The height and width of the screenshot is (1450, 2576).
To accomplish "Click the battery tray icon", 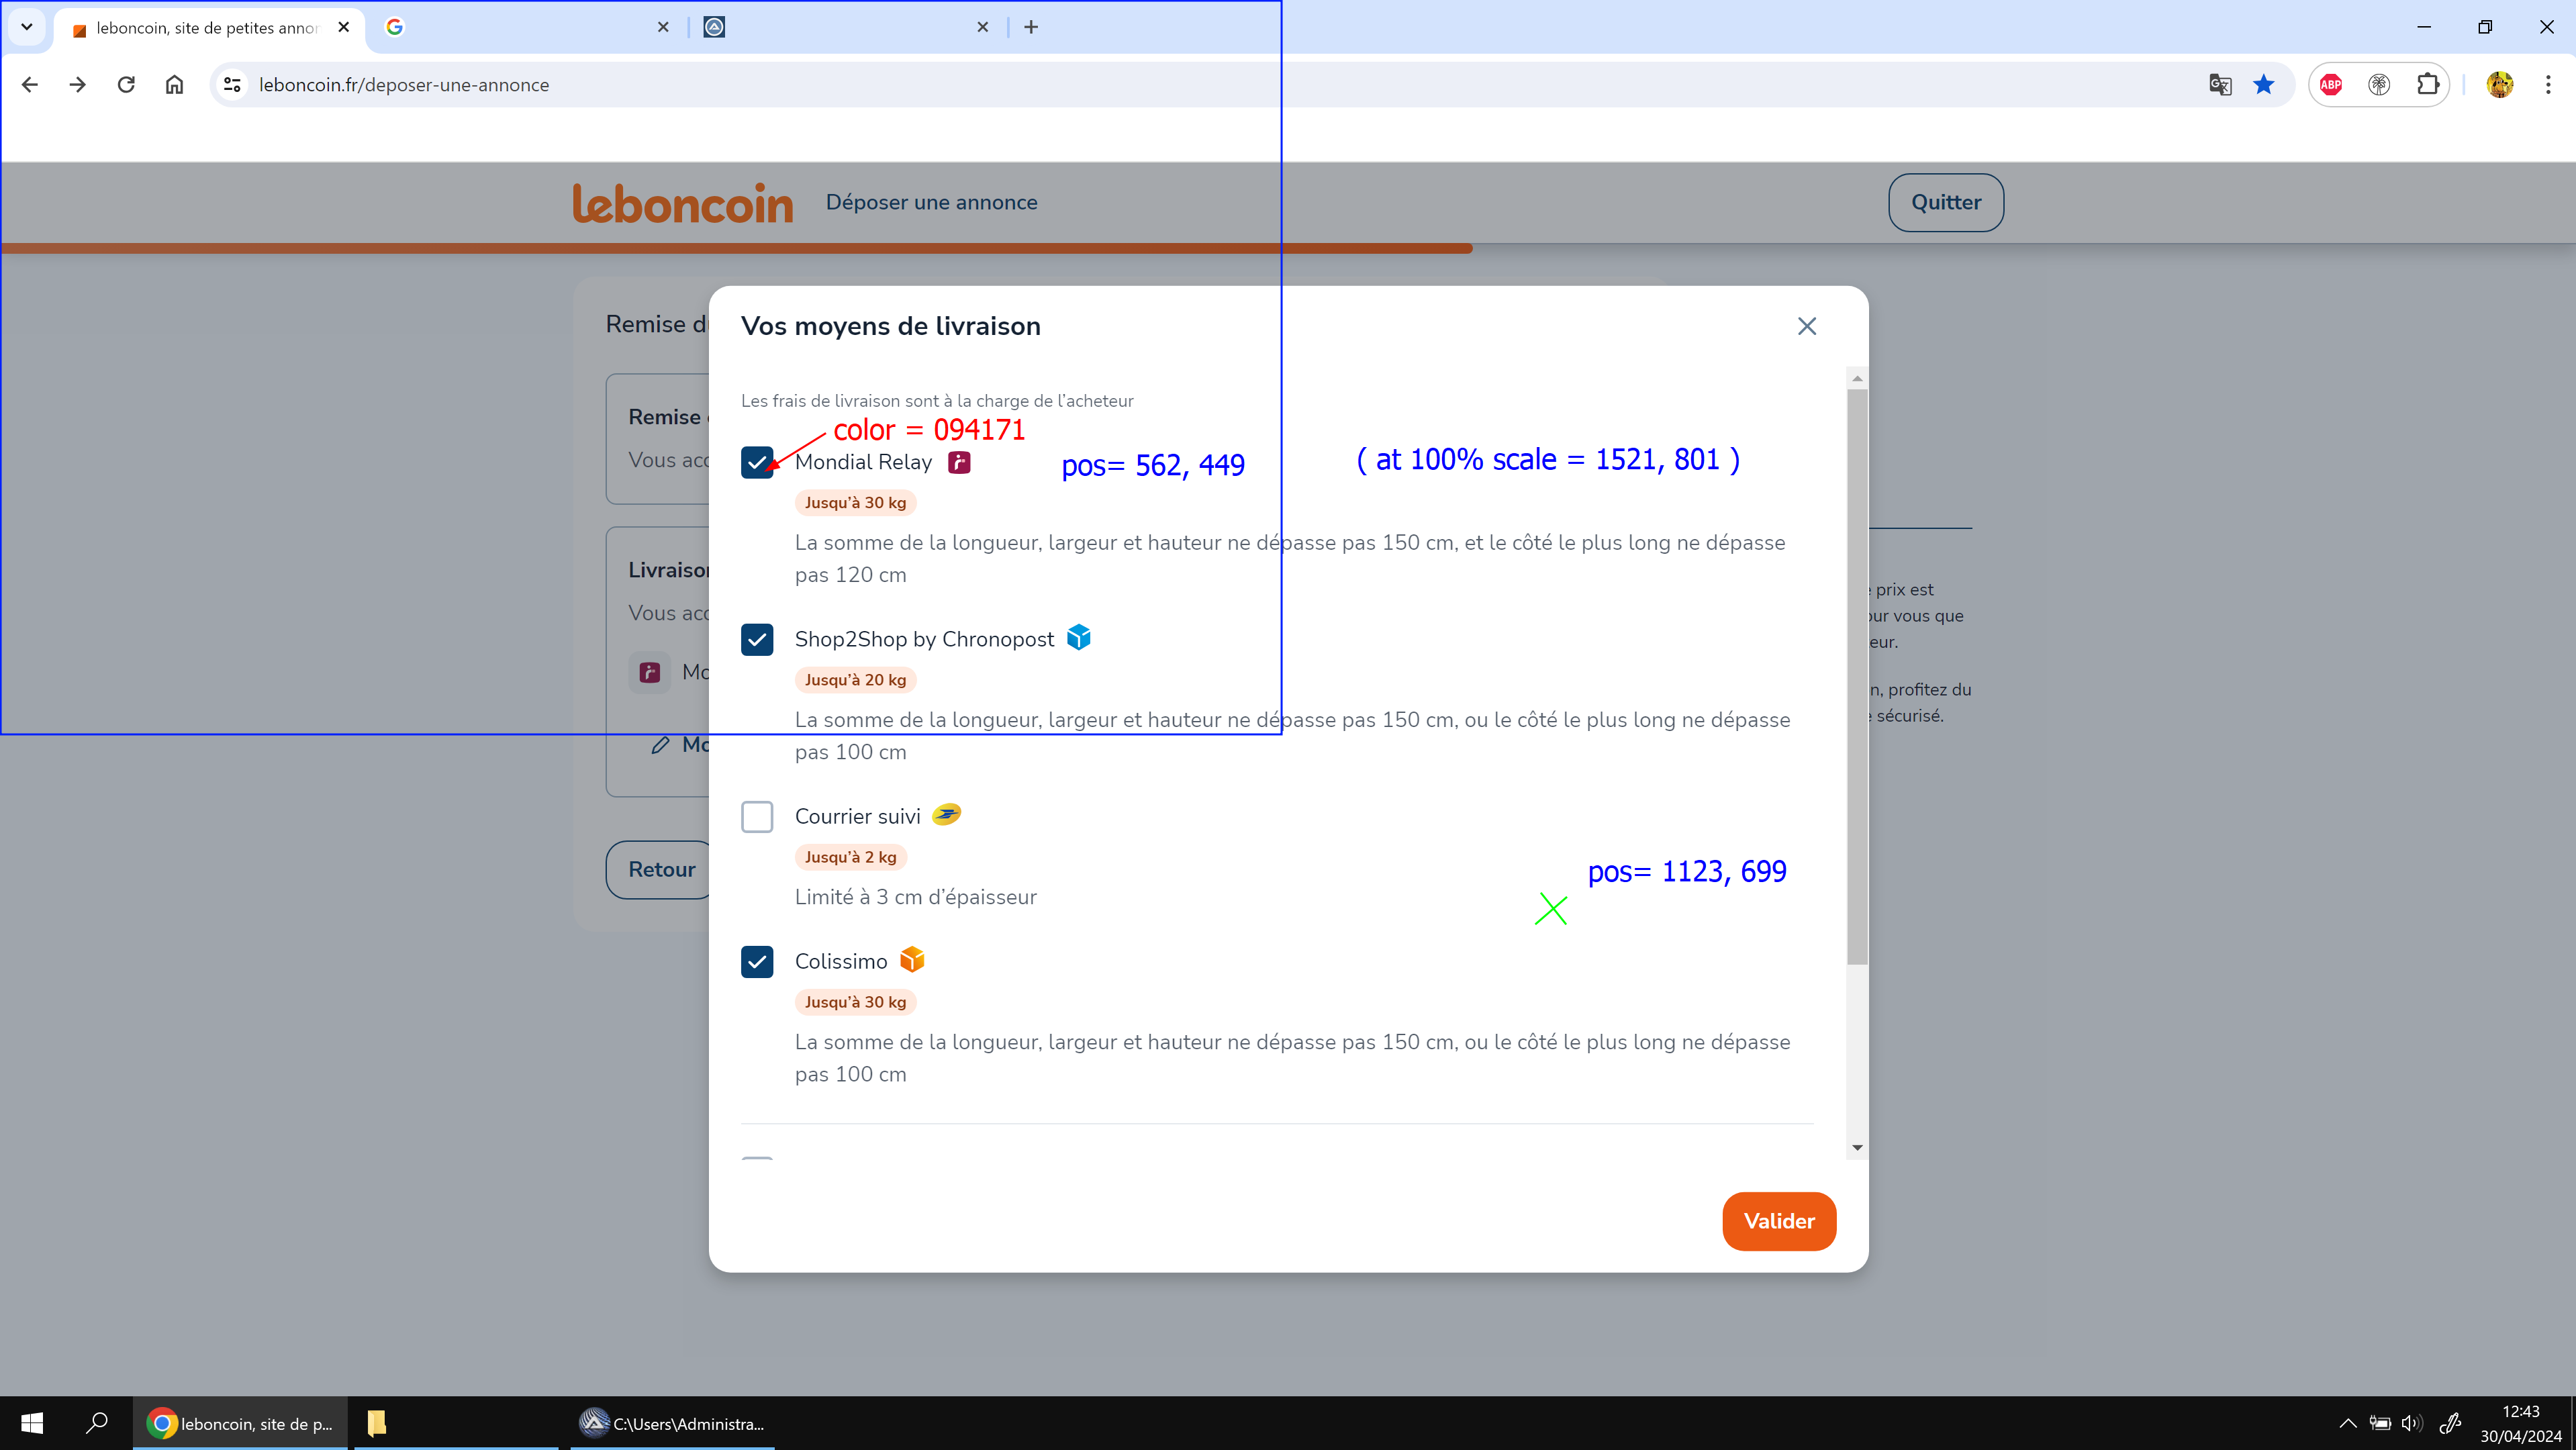I will click(2380, 1423).
